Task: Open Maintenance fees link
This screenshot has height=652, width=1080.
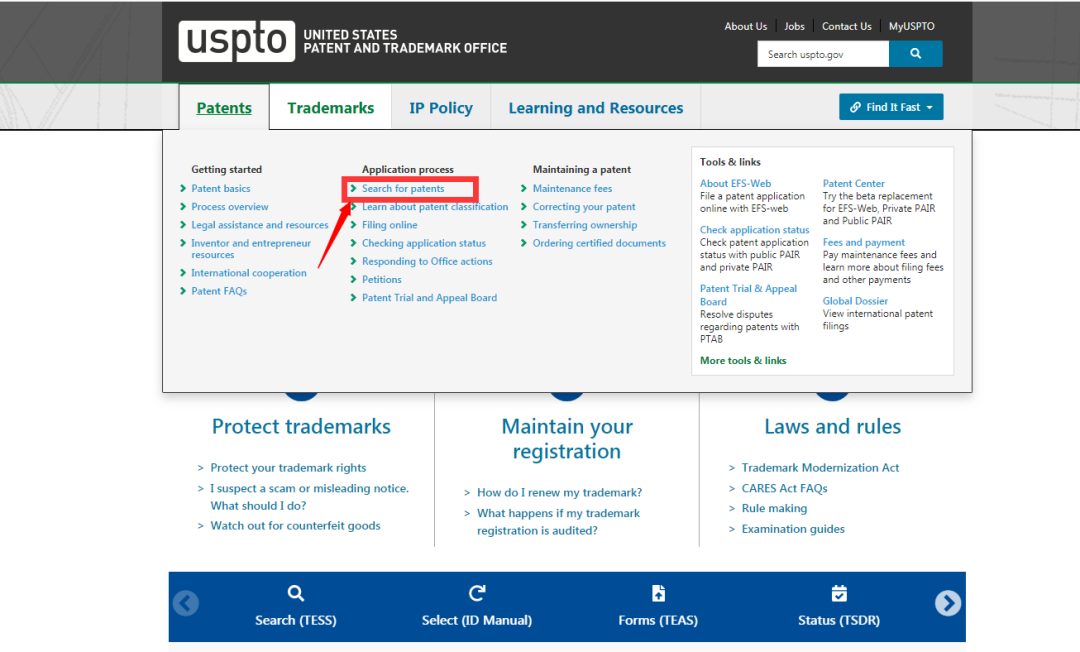Action: (x=572, y=188)
